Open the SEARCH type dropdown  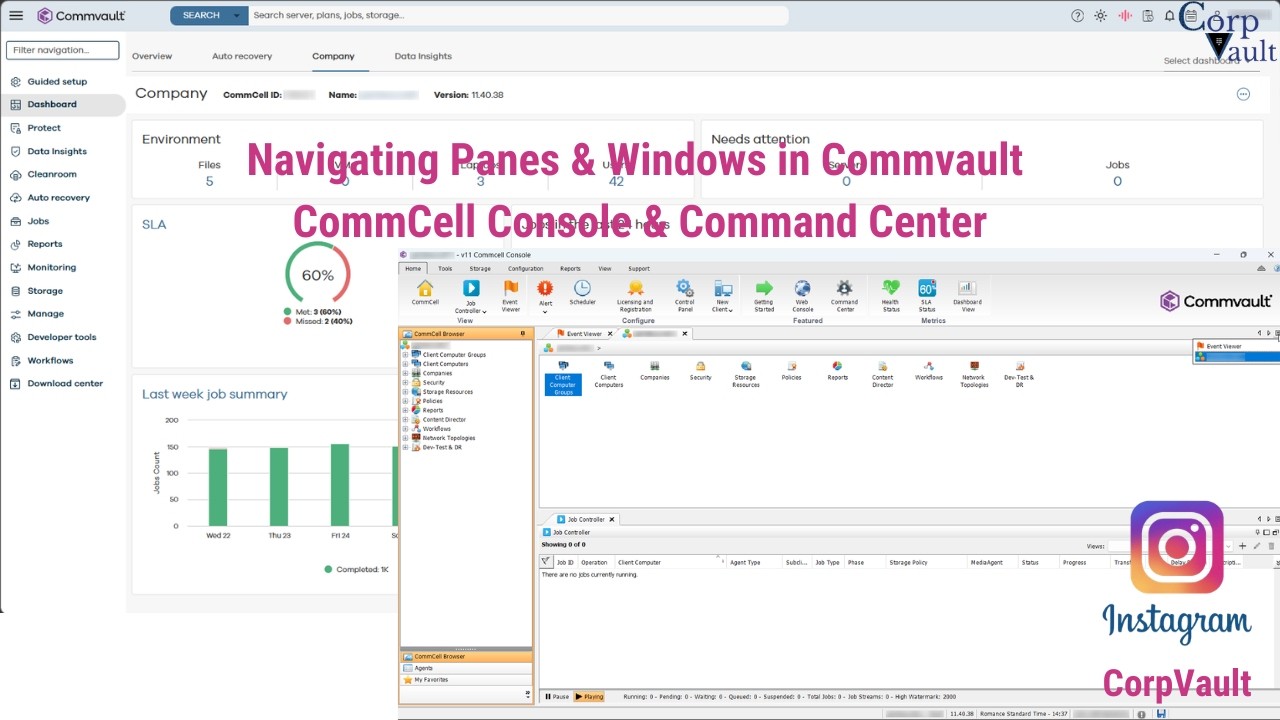click(x=237, y=16)
